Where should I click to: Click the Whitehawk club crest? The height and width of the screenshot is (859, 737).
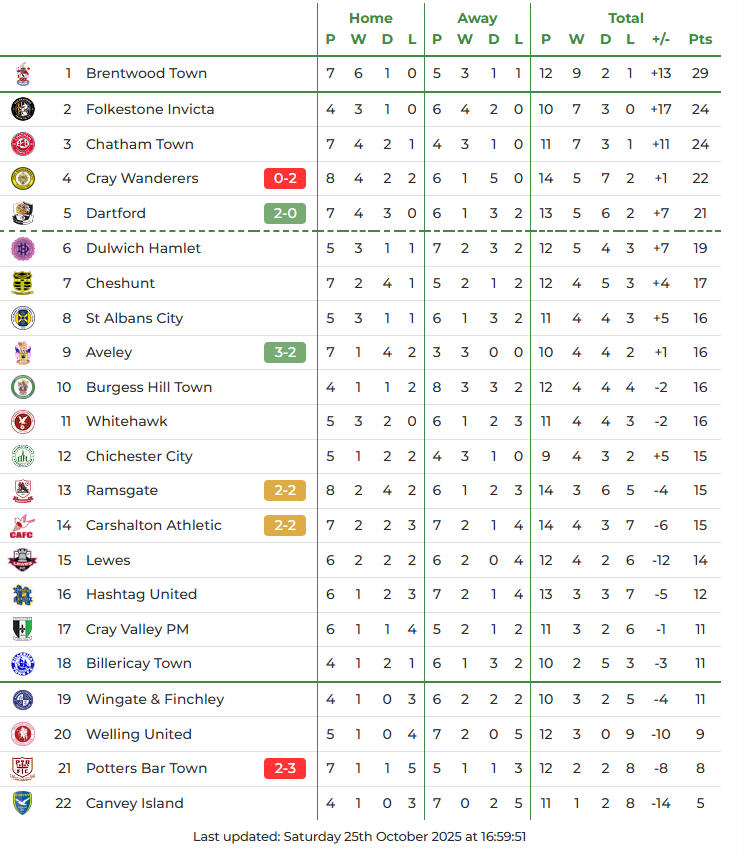click(23, 421)
